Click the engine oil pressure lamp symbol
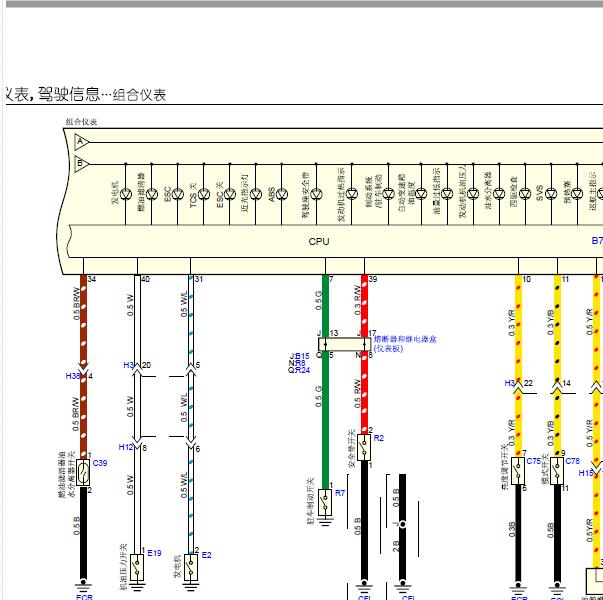Image resolution: width=603 pixels, height=600 pixels. click(473, 194)
